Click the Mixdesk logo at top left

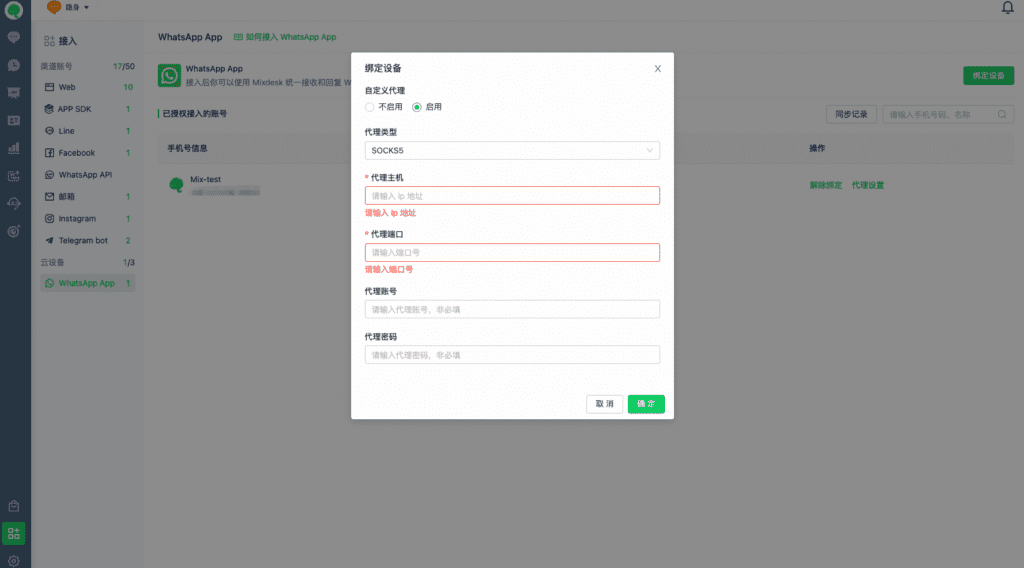[14, 11]
